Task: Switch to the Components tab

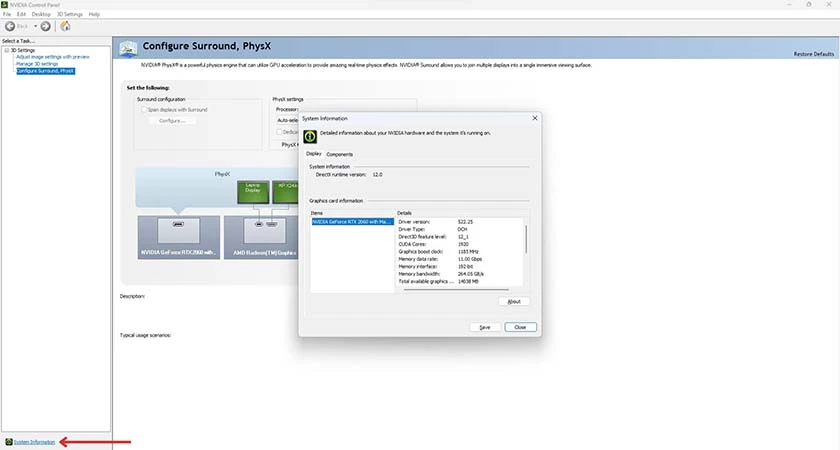Action: [x=340, y=154]
